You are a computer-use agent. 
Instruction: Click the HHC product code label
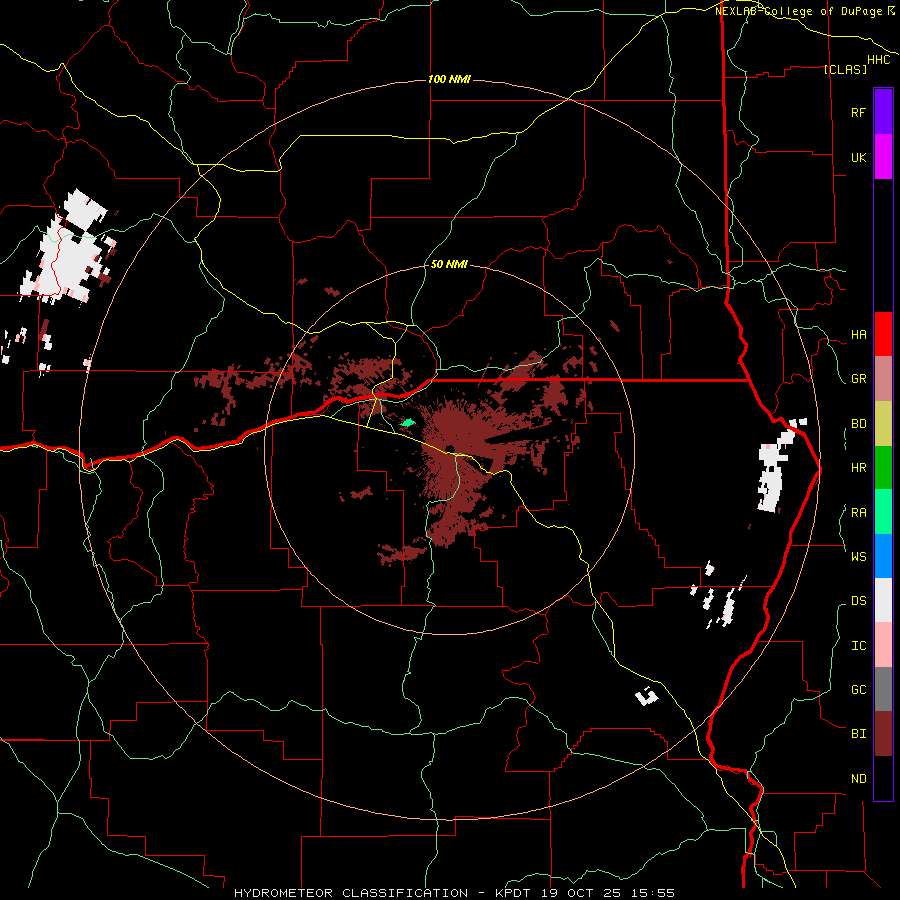click(878, 60)
